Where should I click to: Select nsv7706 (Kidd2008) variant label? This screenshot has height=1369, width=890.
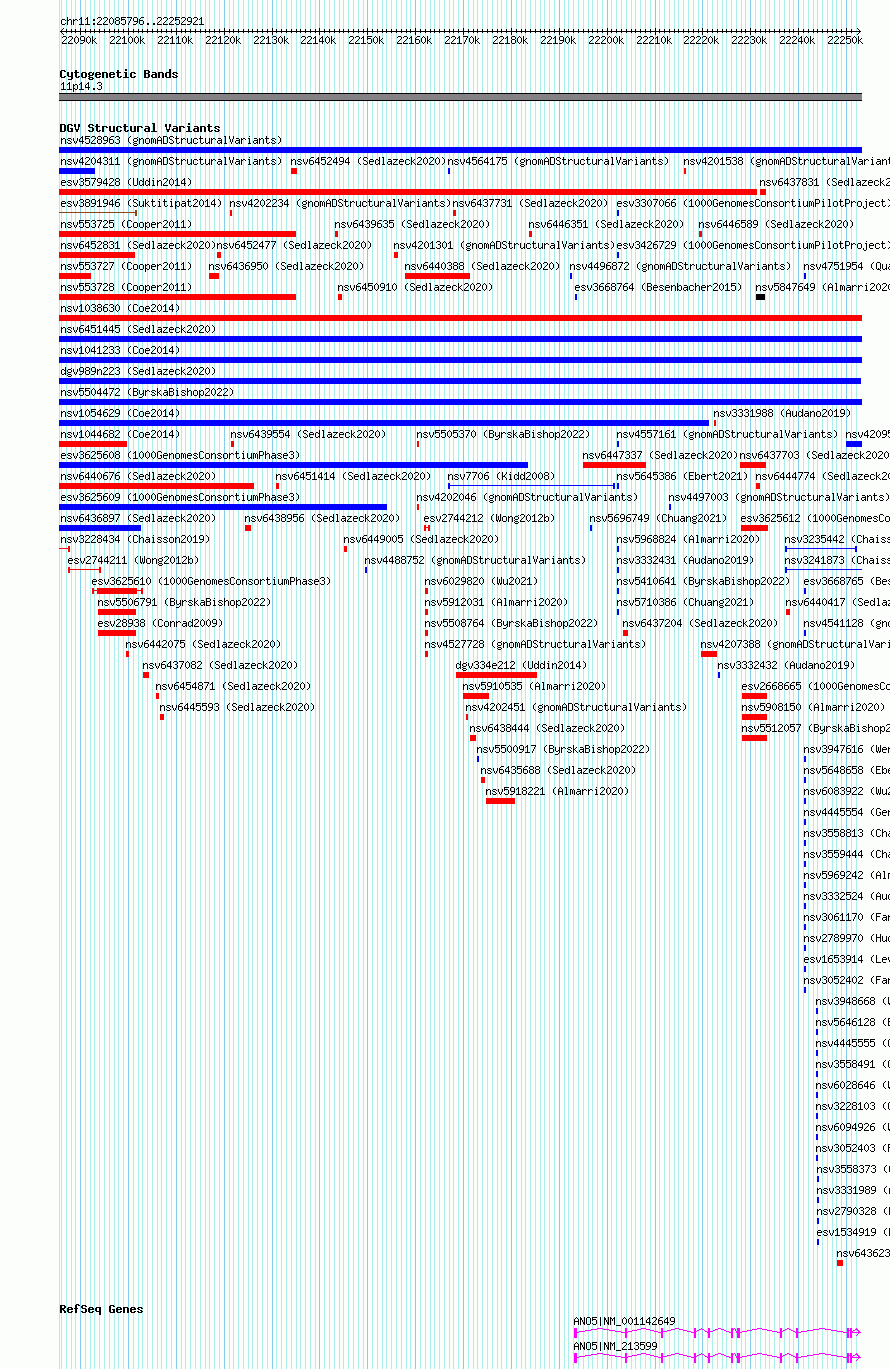pos(501,476)
